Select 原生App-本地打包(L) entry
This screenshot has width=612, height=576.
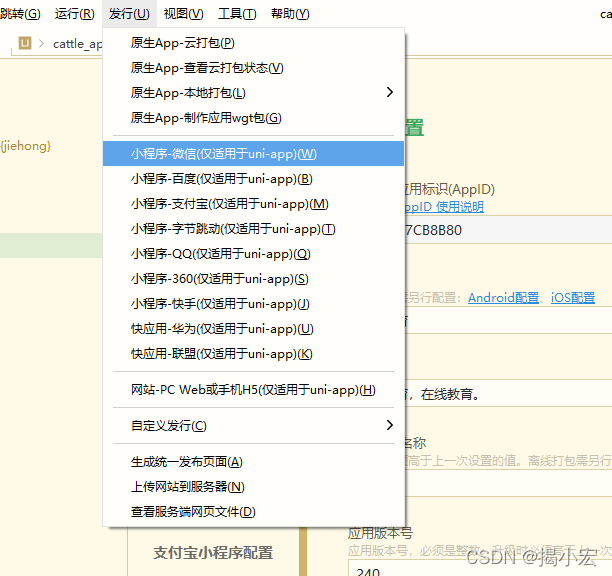point(253,93)
